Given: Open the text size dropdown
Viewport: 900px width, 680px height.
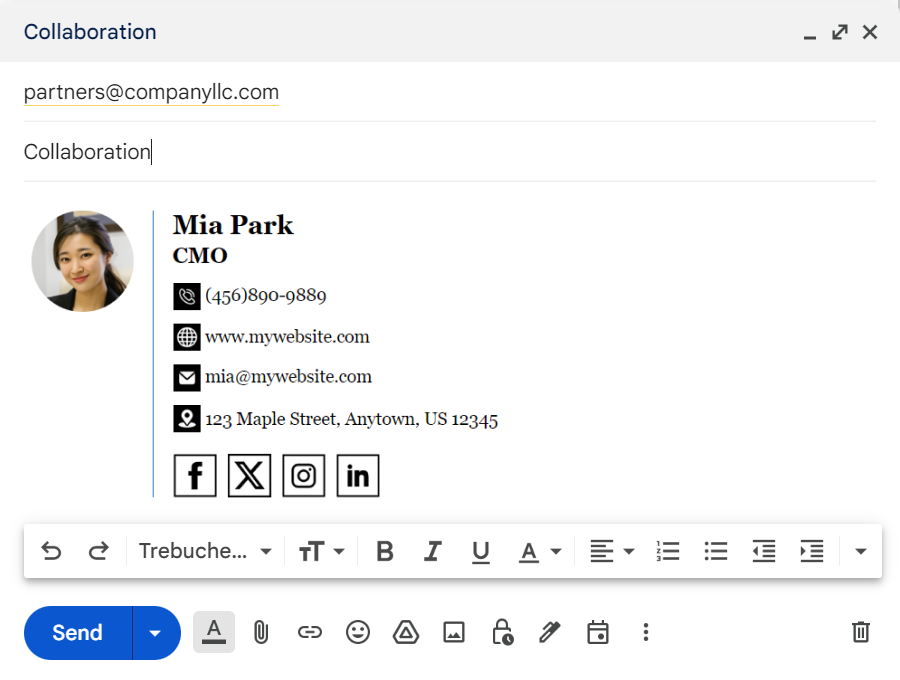Looking at the screenshot, I should click(x=321, y=551).
